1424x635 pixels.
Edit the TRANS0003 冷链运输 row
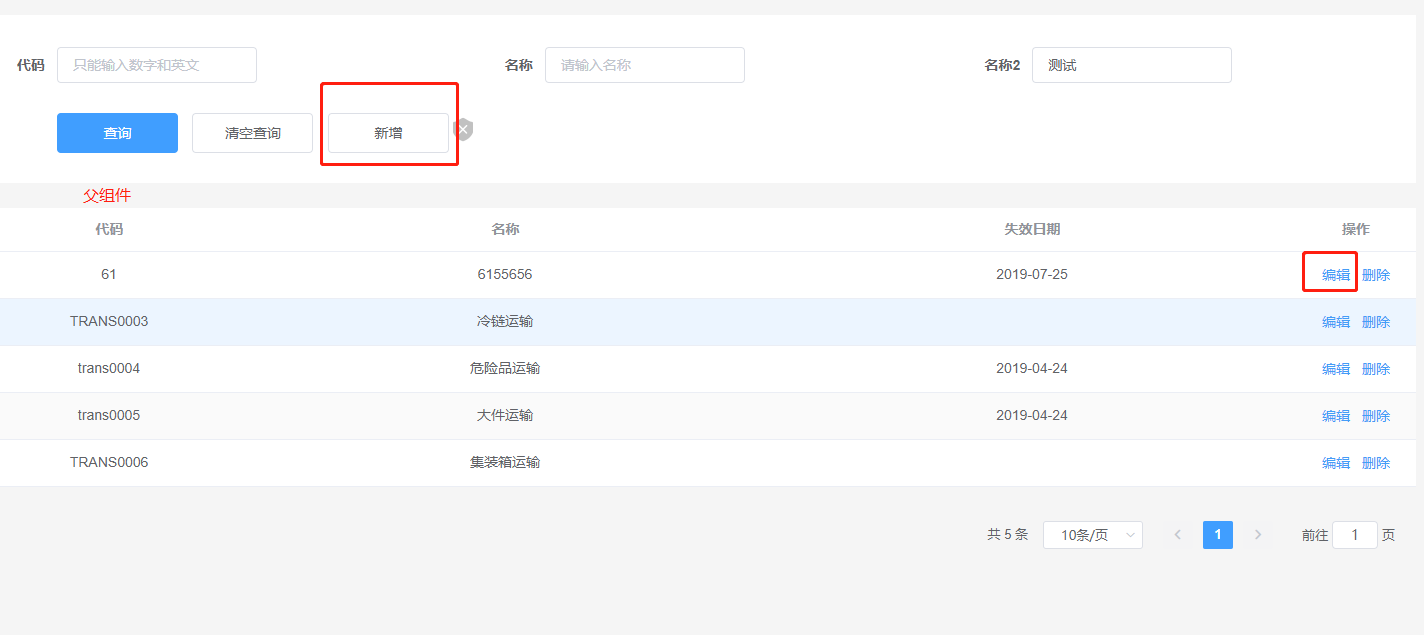point(1336,322)
